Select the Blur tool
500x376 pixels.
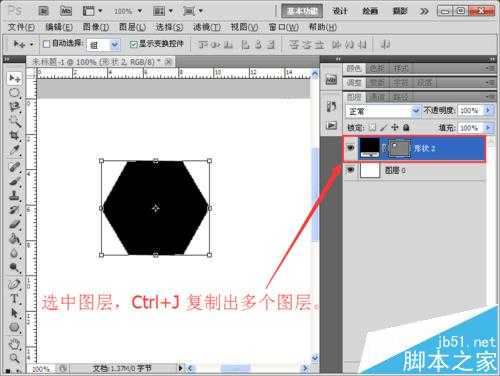15,253
